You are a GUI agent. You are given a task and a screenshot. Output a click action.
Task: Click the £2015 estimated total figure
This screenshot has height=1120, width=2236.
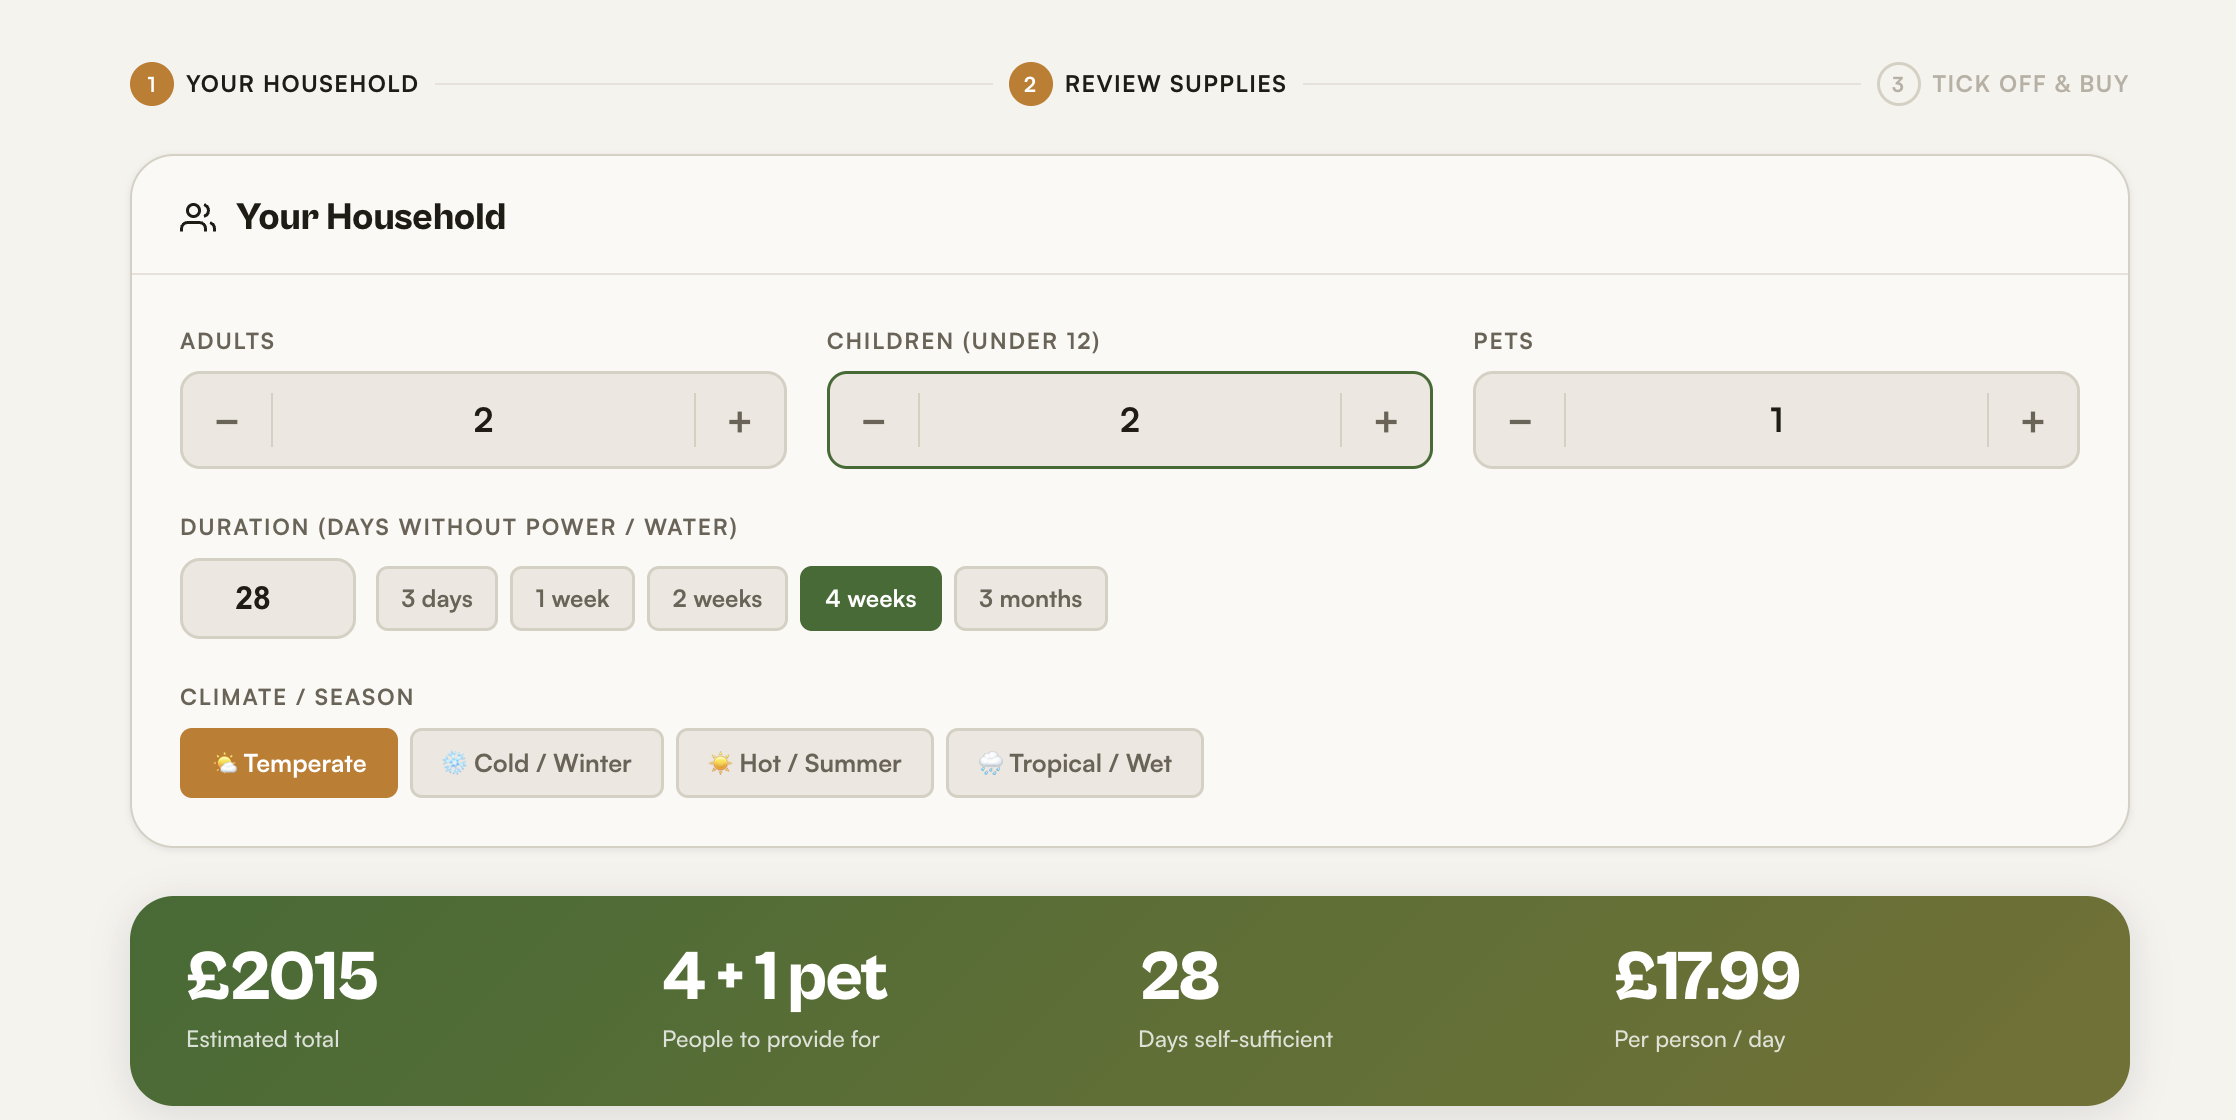coord(282,976)
